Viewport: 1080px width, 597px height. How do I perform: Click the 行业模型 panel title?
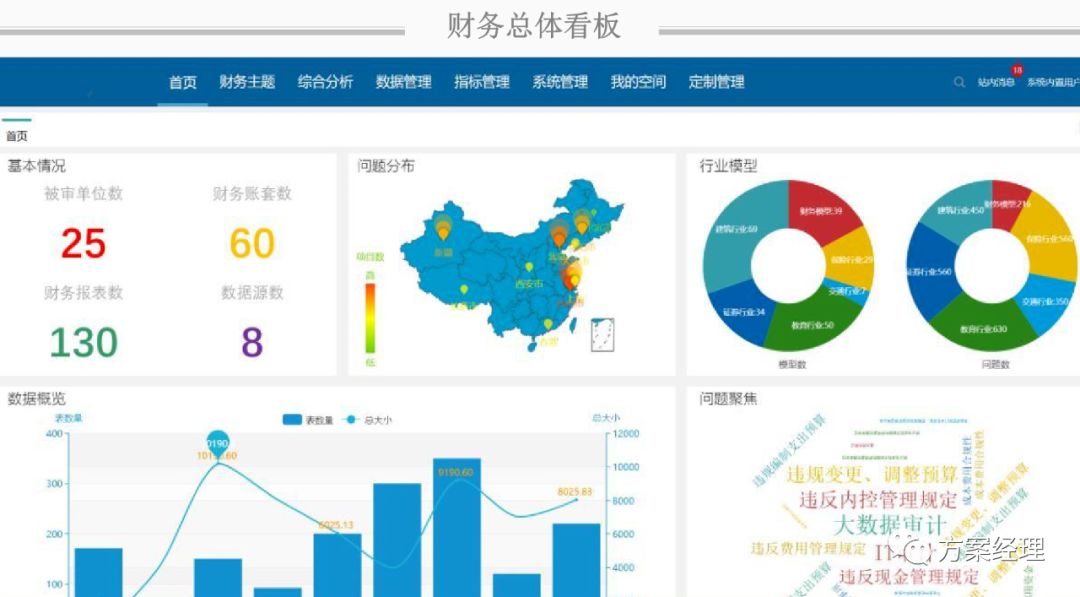[728, 166]
